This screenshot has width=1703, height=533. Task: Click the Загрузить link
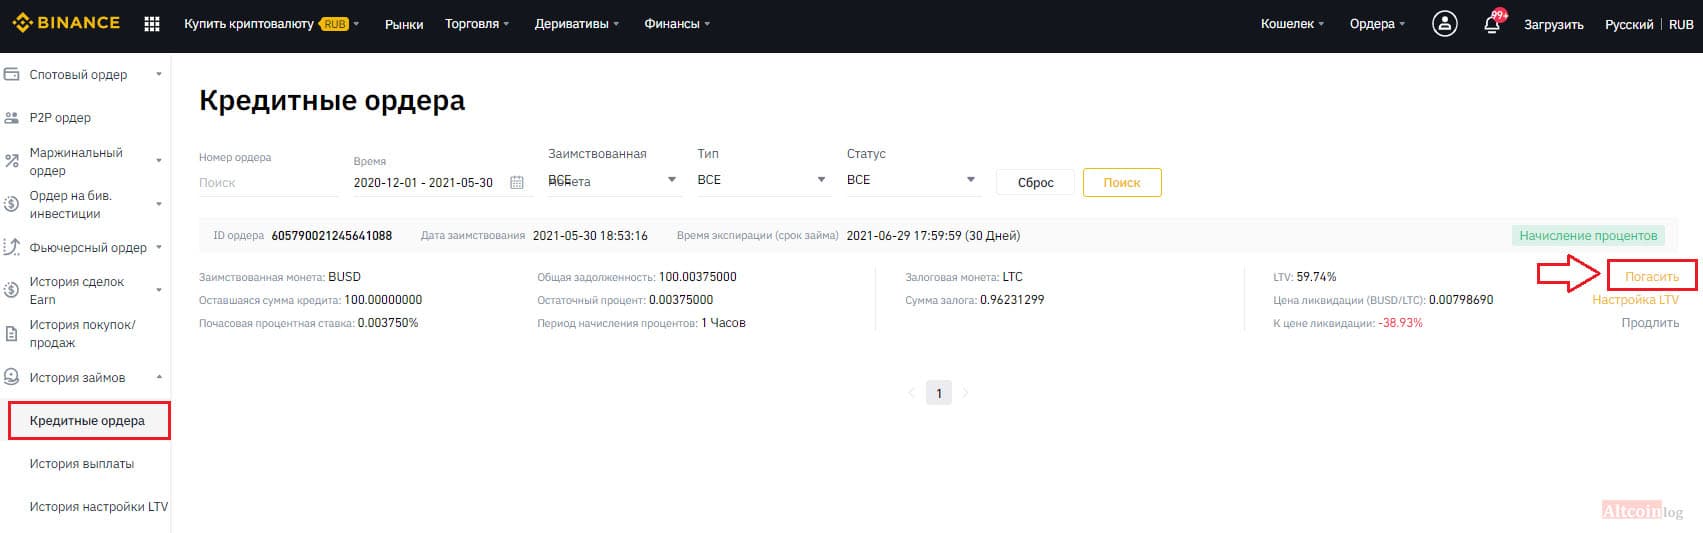1553,25
